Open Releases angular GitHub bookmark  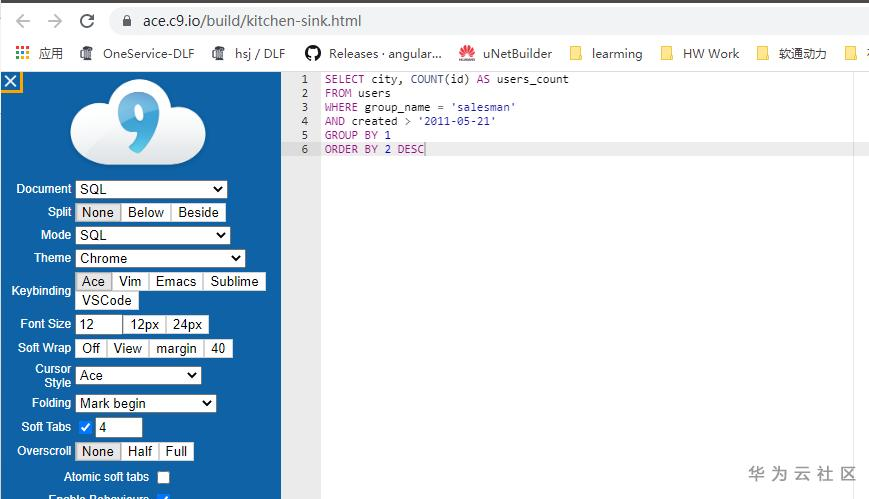374,53
